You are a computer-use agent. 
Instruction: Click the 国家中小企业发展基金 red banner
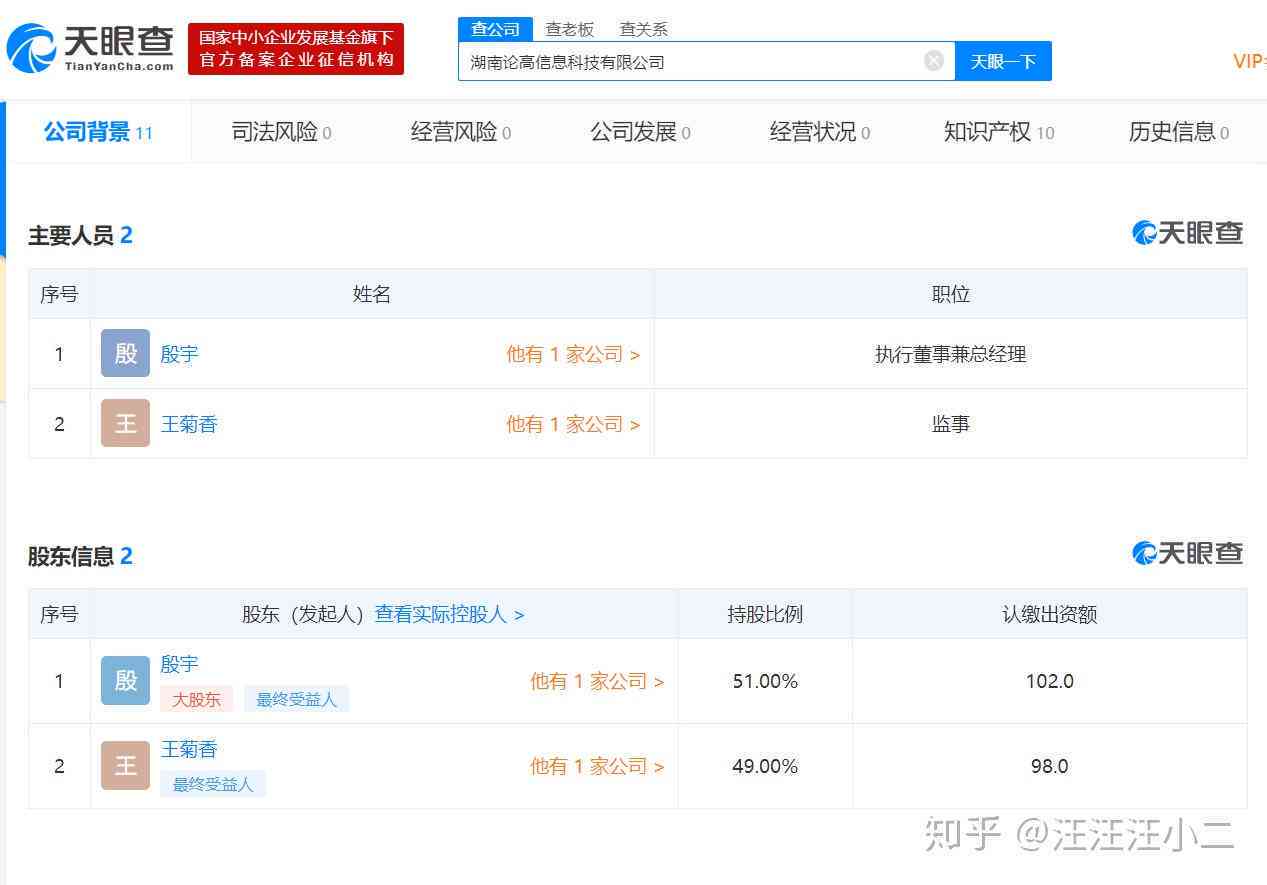pos(296,49)
